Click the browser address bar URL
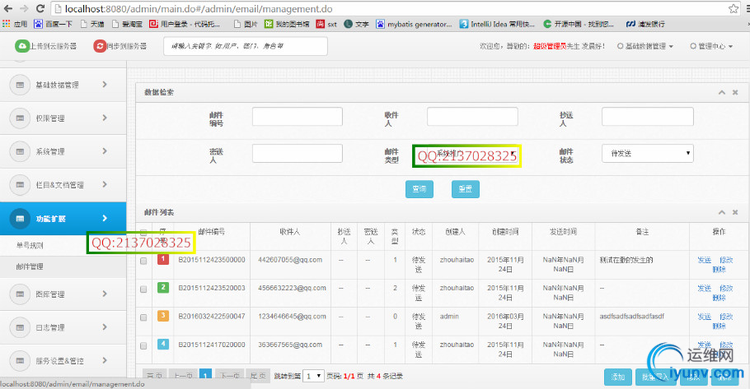The height and width of the screenshot is (389, 750). (199, 9)
